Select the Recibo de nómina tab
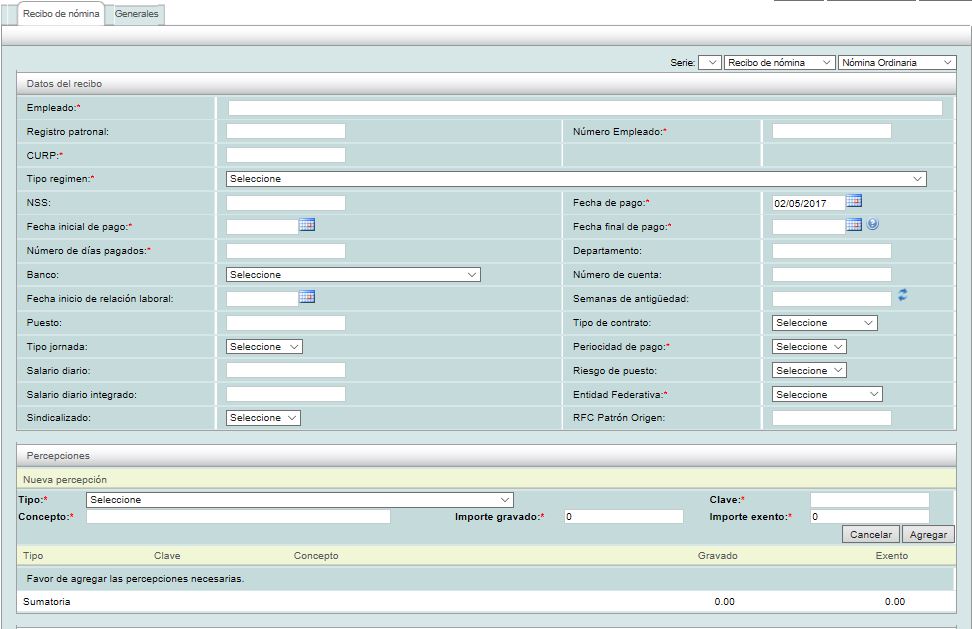 click(x=61, y=14)
